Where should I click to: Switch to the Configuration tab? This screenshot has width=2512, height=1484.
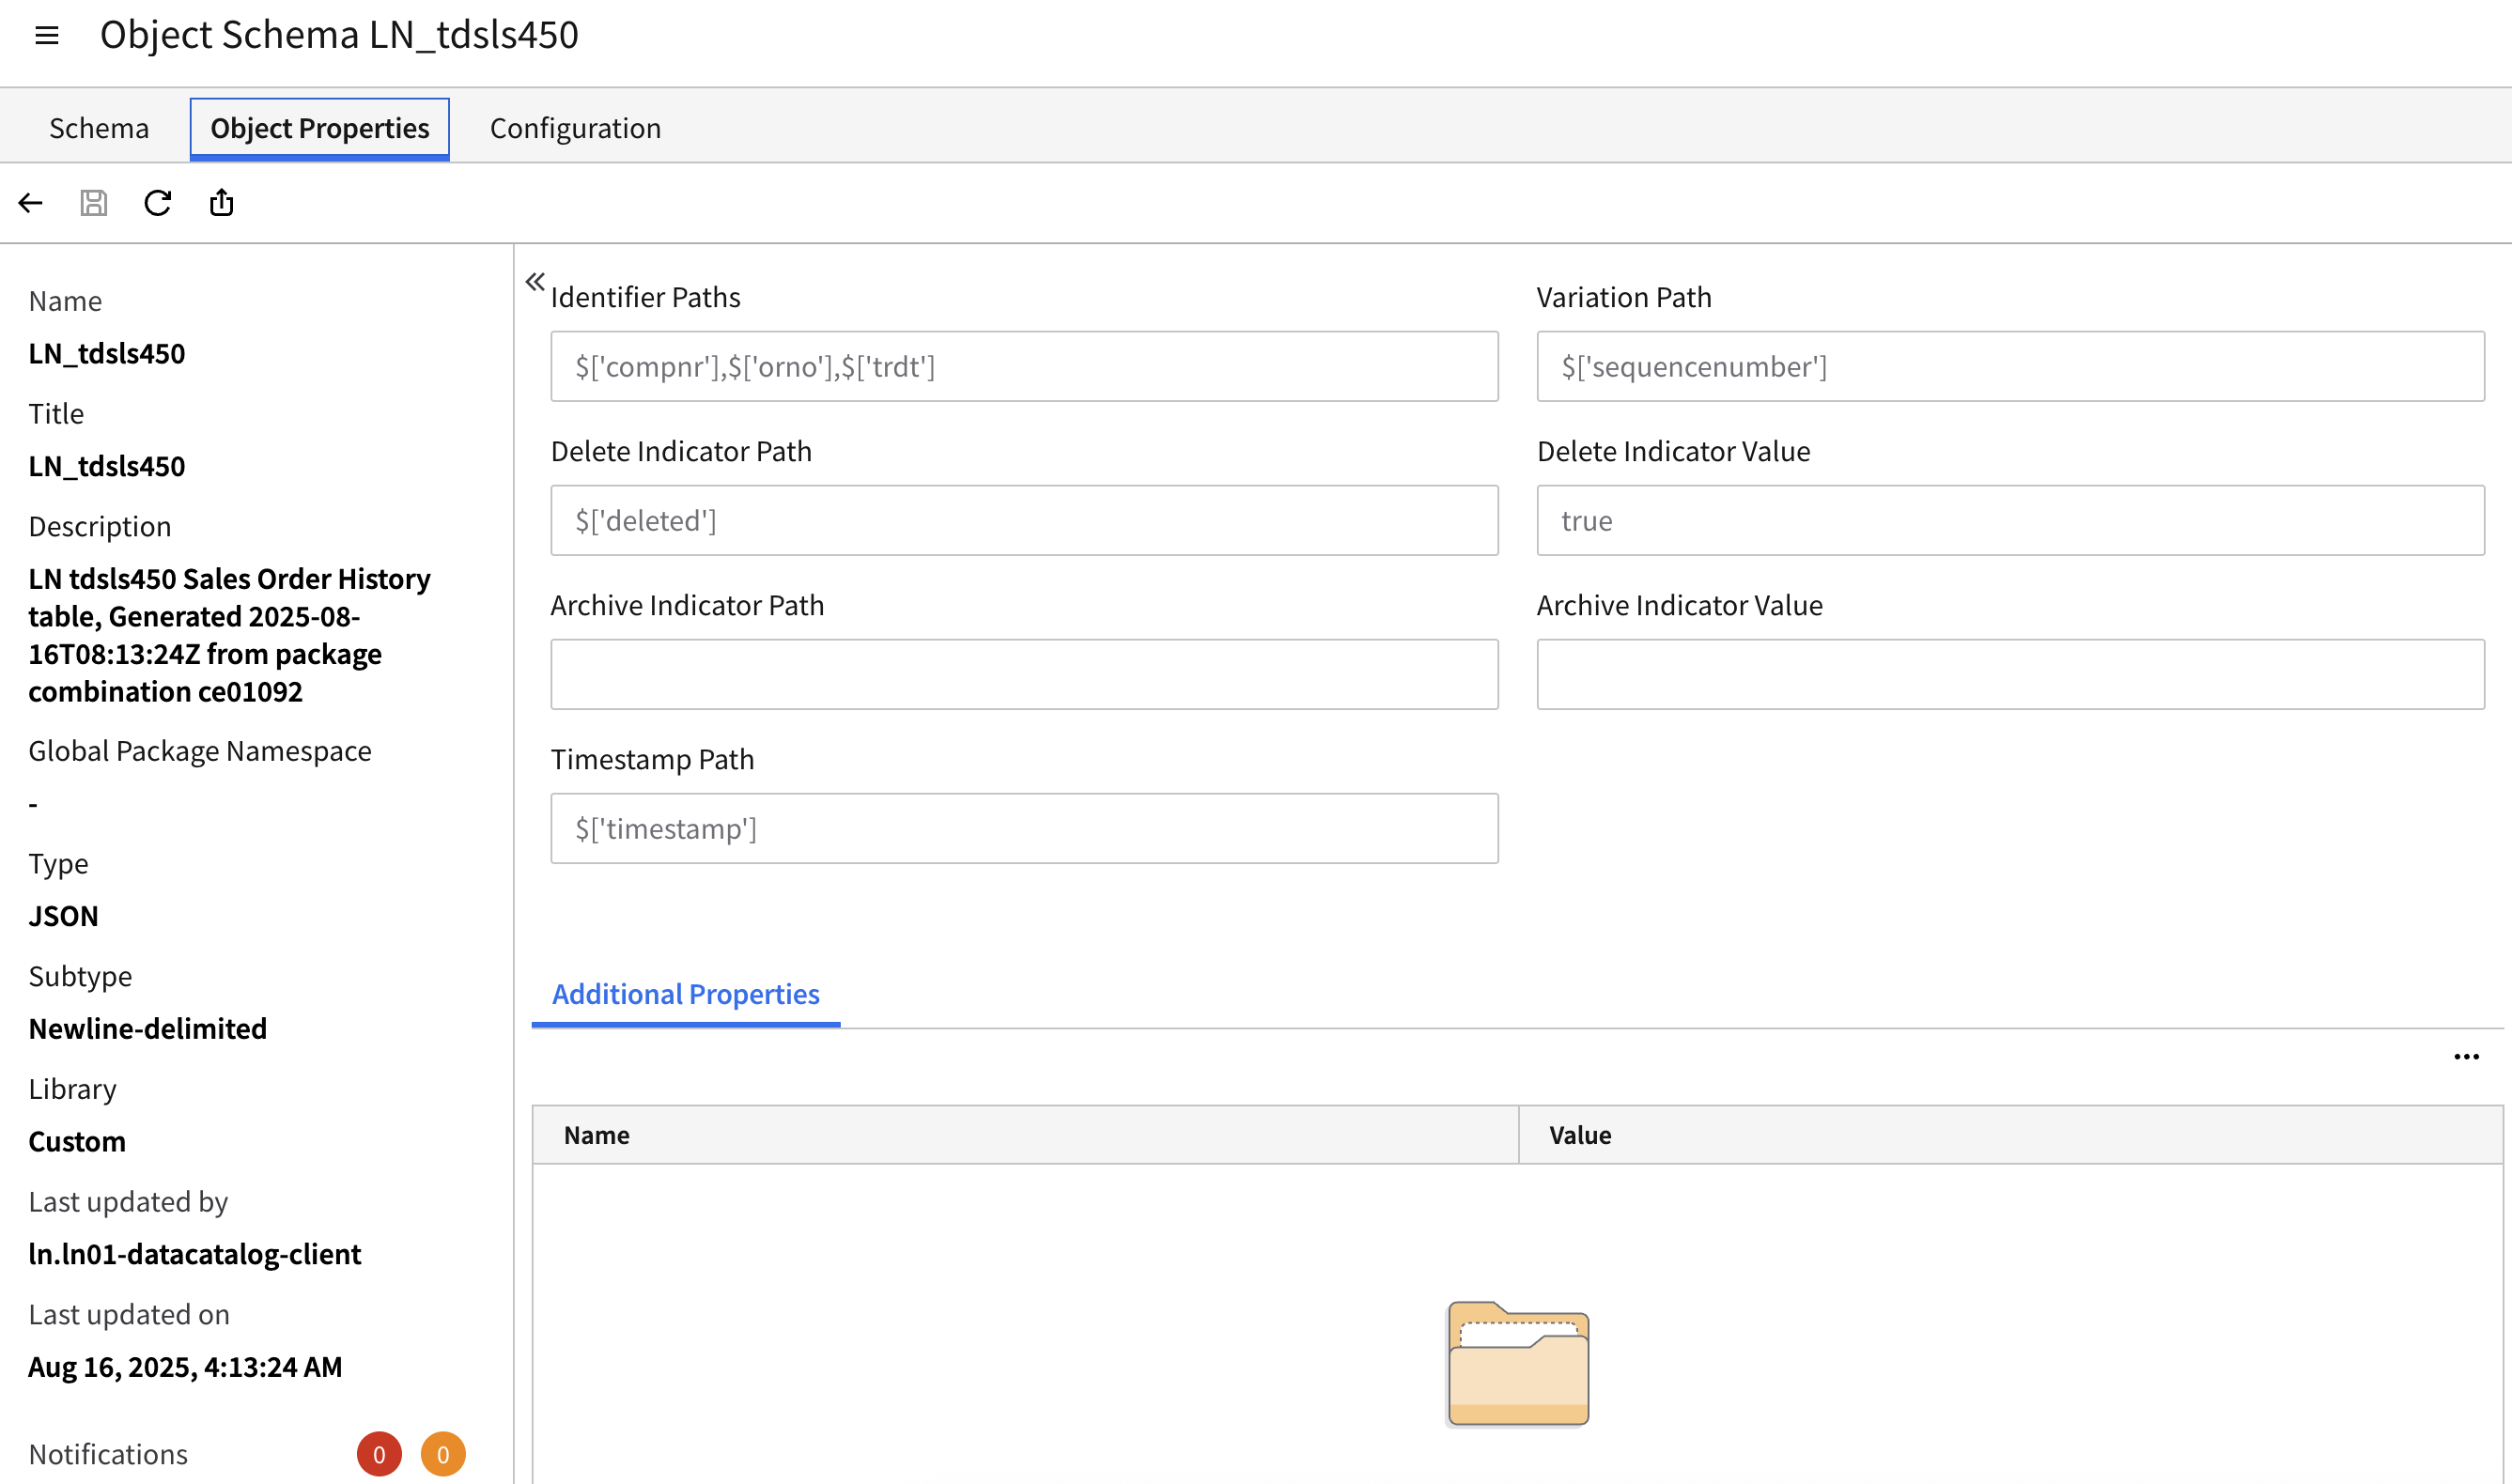(575, 128)
